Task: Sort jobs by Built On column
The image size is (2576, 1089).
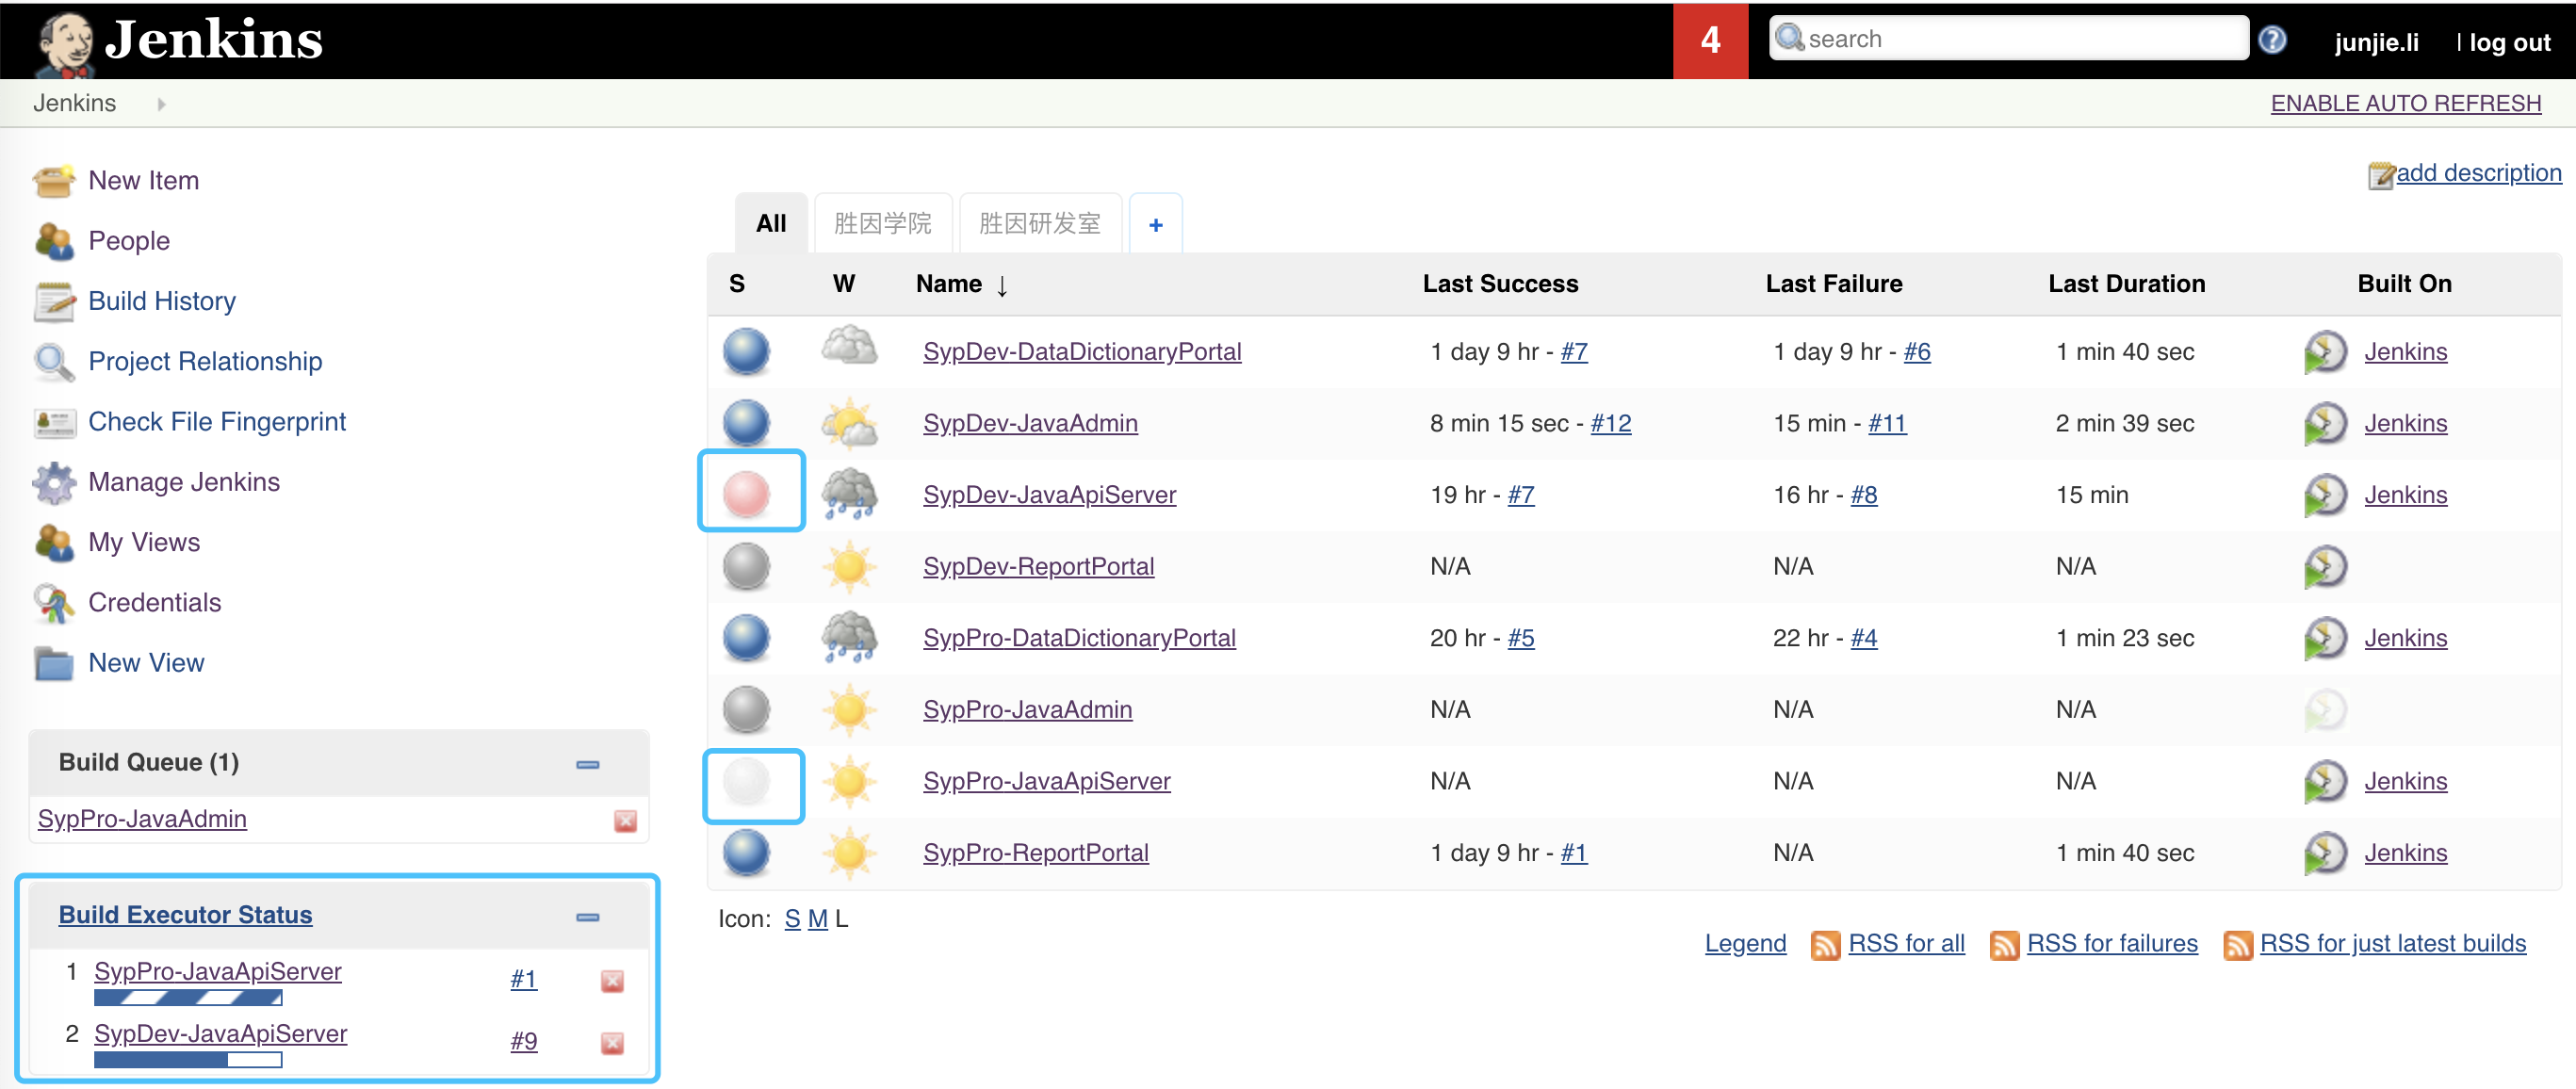Action: [x=2404, y=284]
